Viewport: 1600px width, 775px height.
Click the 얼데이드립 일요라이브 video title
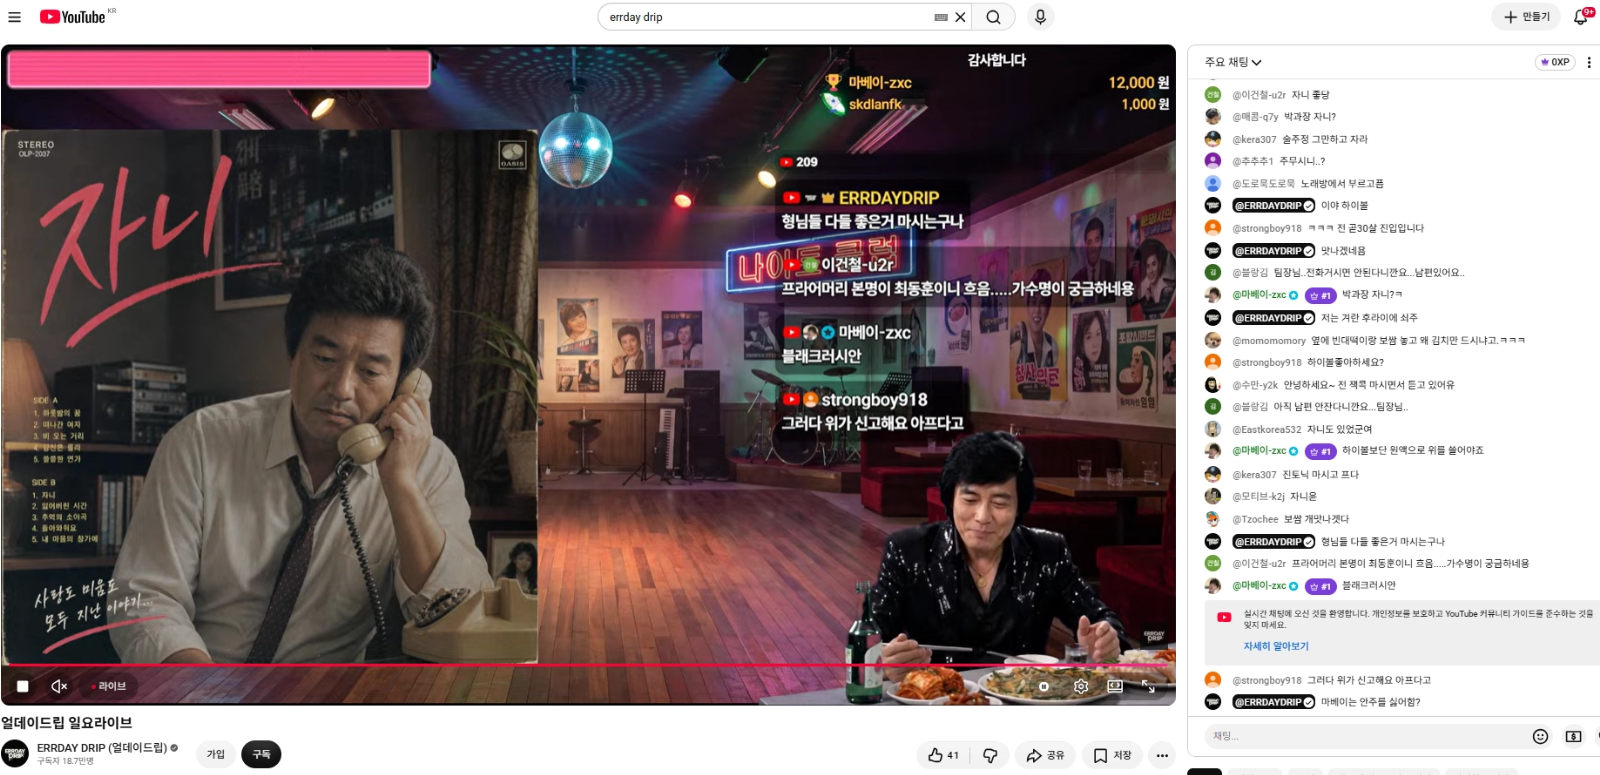click(66, 722)
